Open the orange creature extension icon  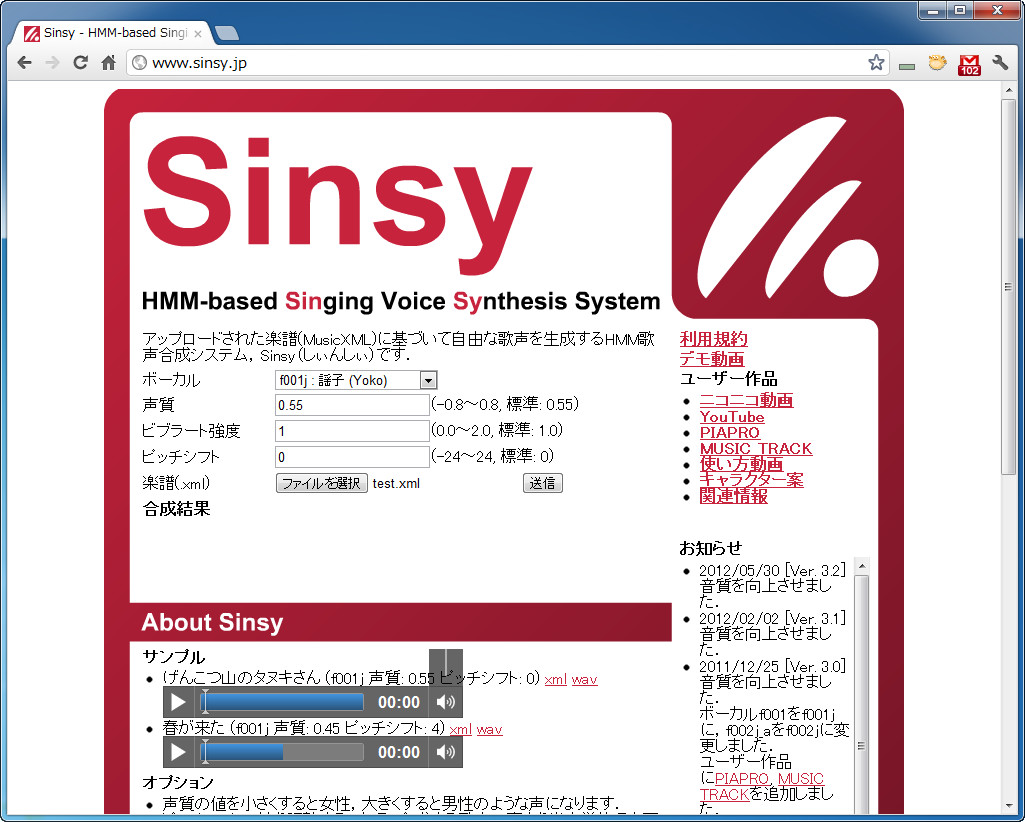click(x=937, y=63)
